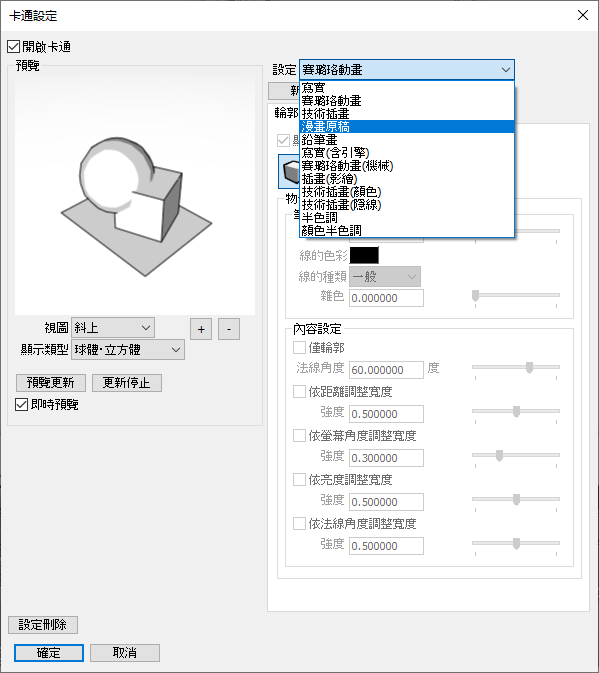599x673 pixels.
Task: Click the 更新停止 button
Action: click(x=127, y=382)
